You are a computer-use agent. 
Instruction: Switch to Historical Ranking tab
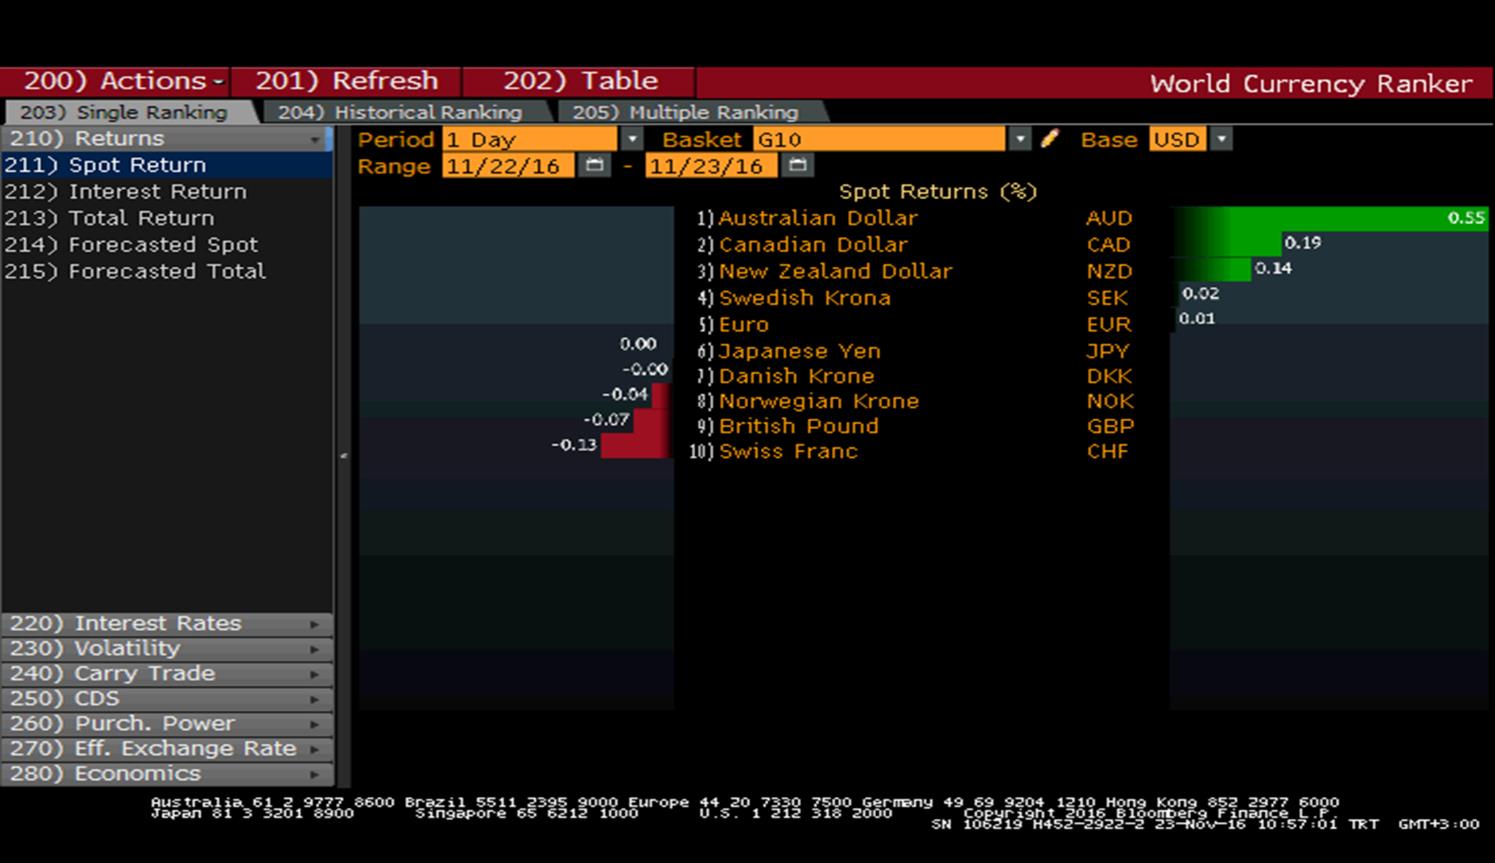click(400, 112)
